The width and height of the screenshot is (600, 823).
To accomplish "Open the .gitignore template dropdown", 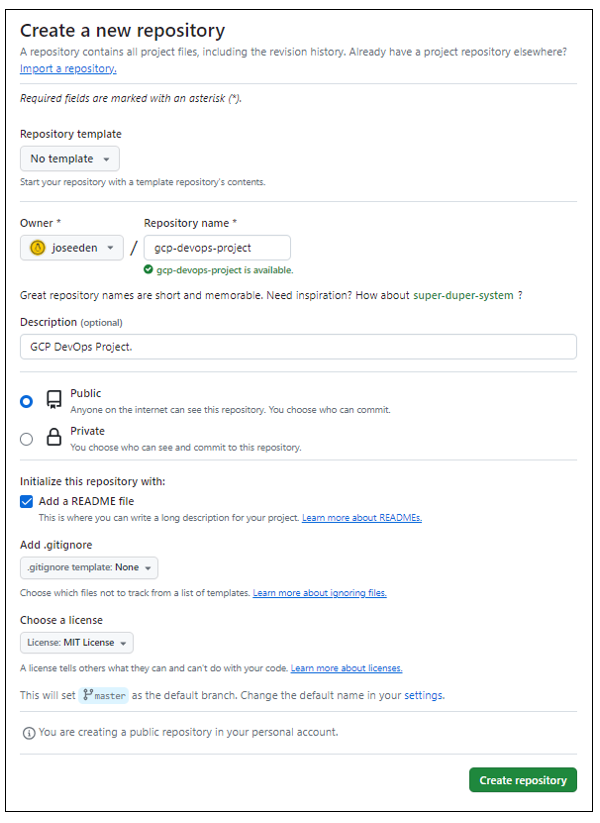I will [89, 568].
